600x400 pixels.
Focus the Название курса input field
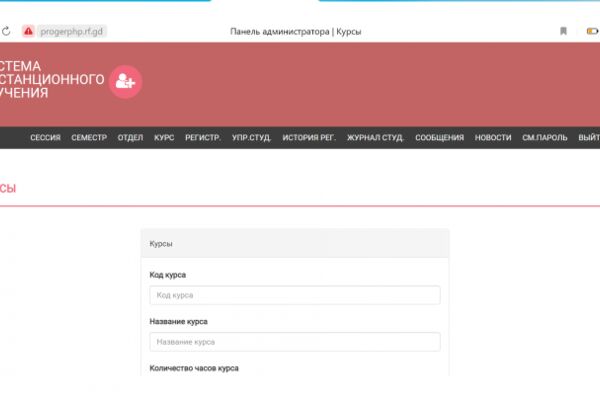[295, 342]
